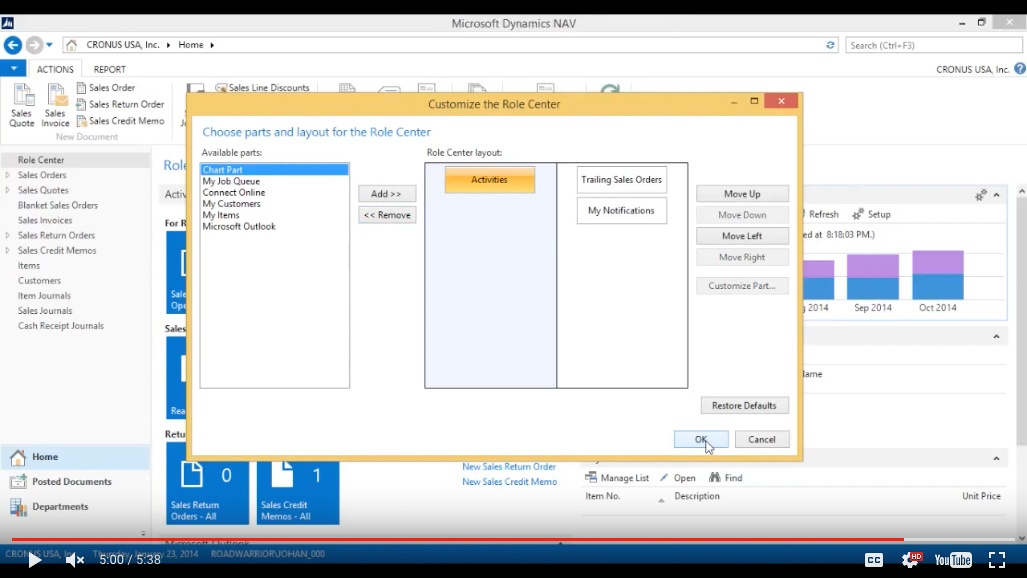Open video quality settings gear
The width and height of the screenshot is (1027, 578).
[x=910, y=560]
